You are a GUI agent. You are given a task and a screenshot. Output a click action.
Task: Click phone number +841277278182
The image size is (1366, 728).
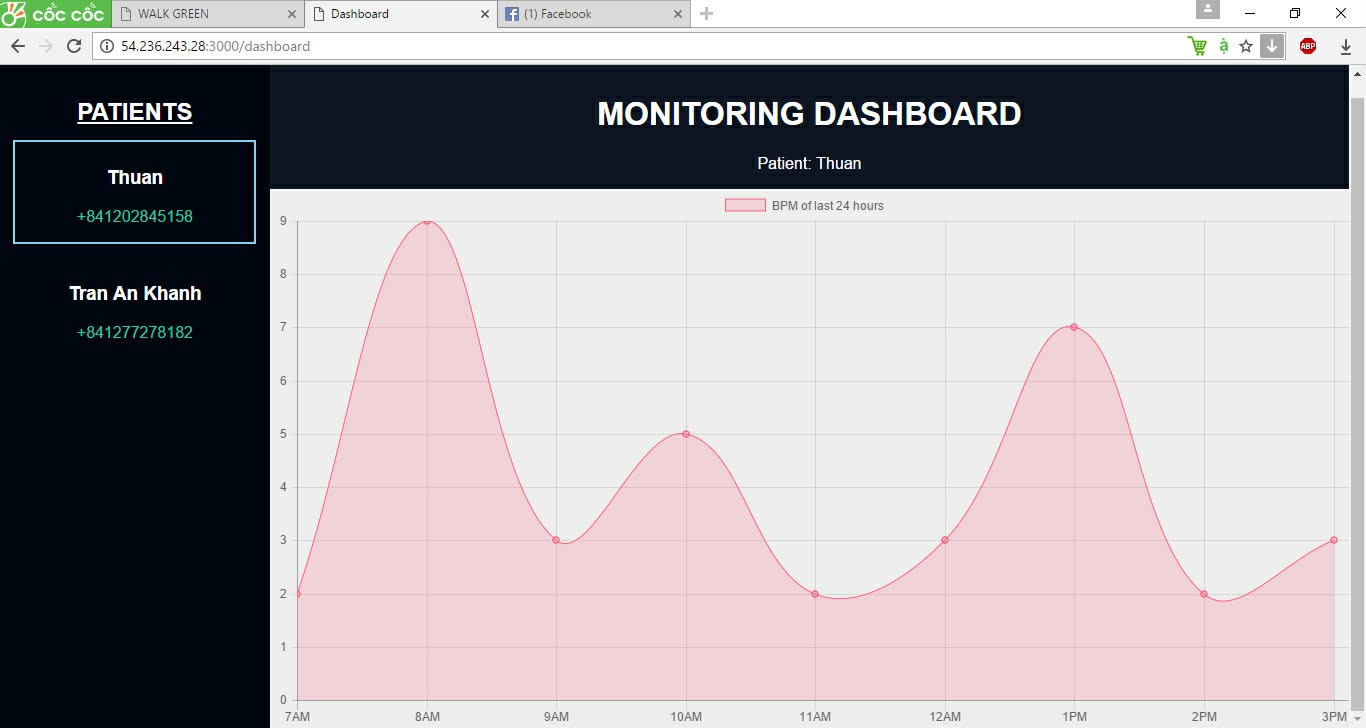[x=135, y=332]
